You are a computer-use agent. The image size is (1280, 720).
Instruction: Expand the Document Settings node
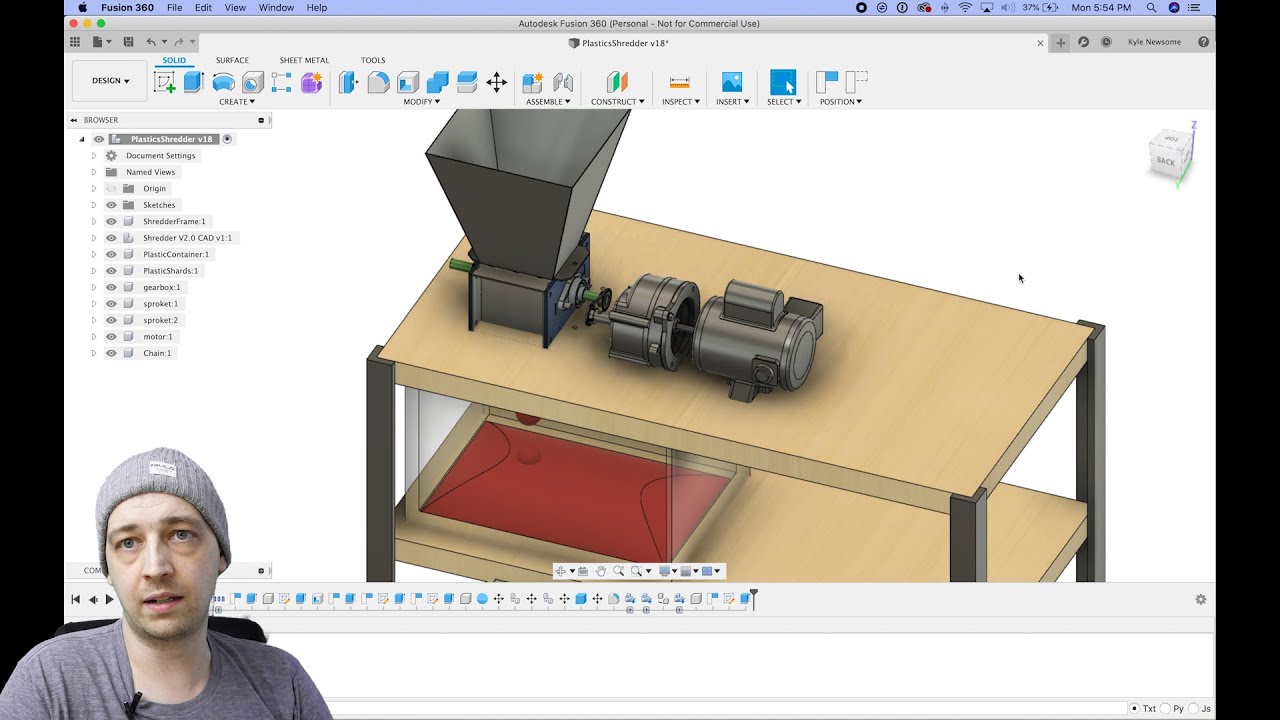pyautogui.click(x=94, y=156)
